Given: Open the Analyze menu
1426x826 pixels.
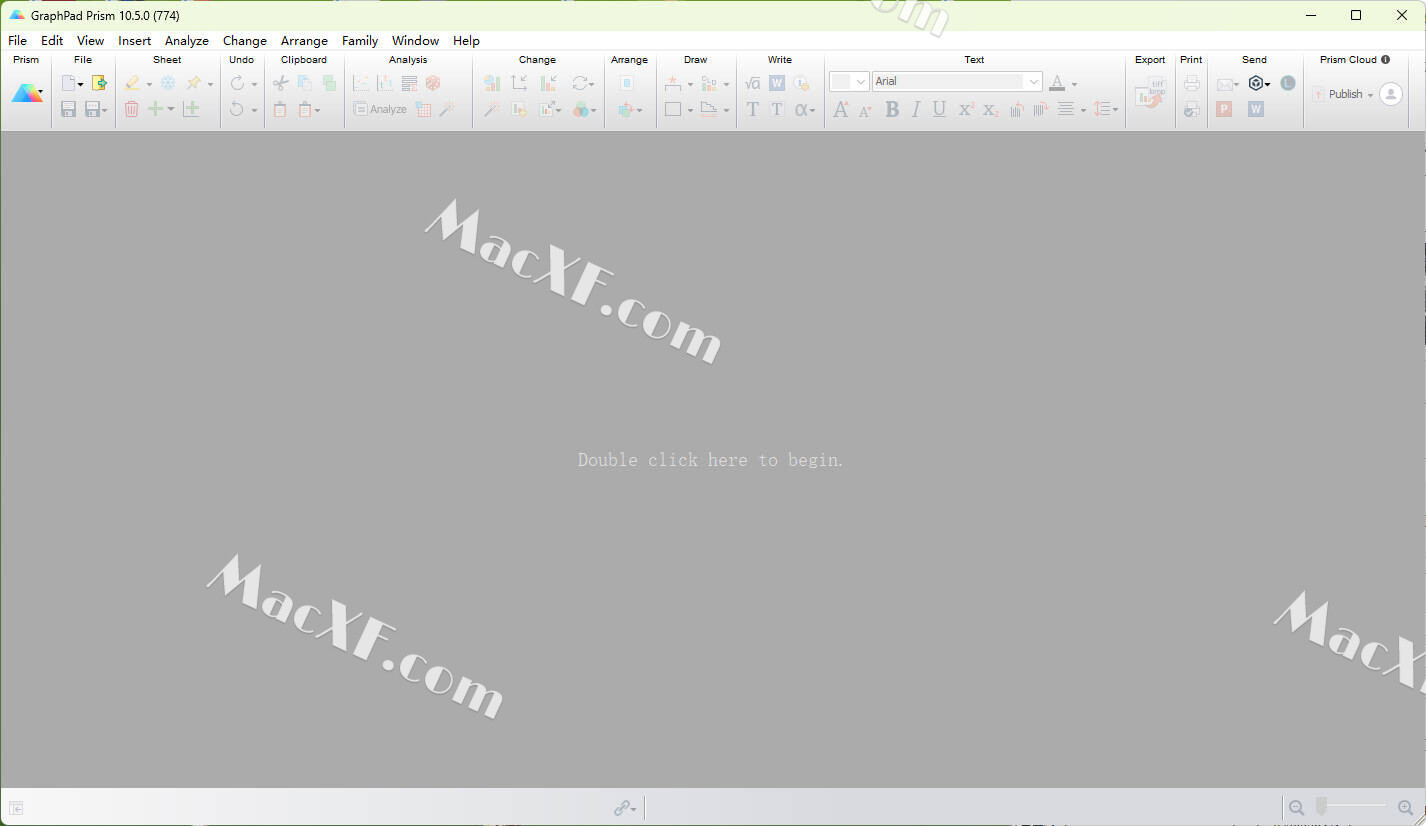Looking at the screenshot, I should tap(187, 40).
